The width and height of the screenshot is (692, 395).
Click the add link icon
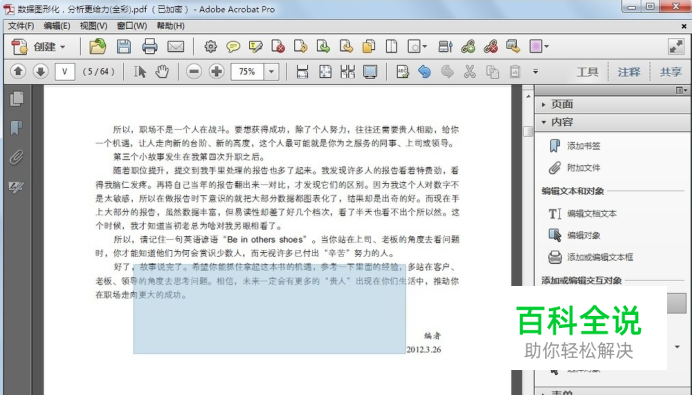(x=468, y=46)
